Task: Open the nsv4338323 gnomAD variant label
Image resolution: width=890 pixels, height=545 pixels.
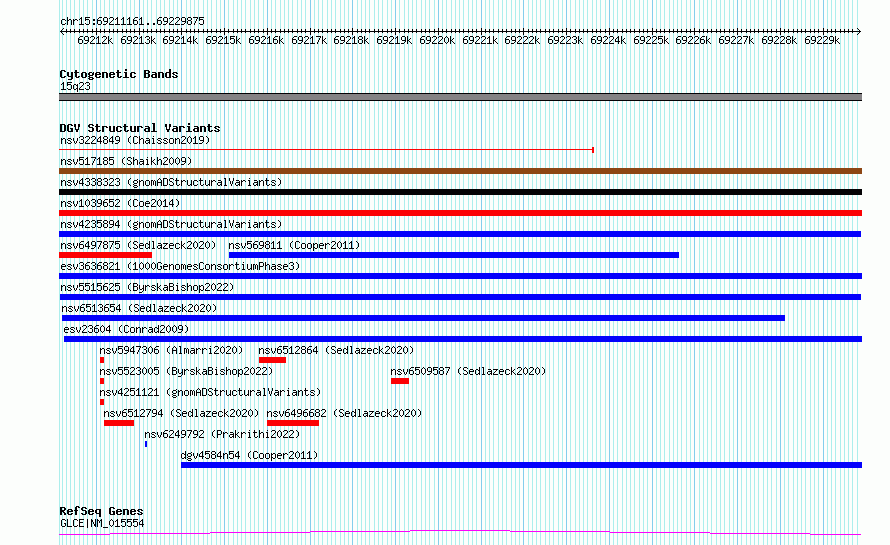Action: coord(171,182)
